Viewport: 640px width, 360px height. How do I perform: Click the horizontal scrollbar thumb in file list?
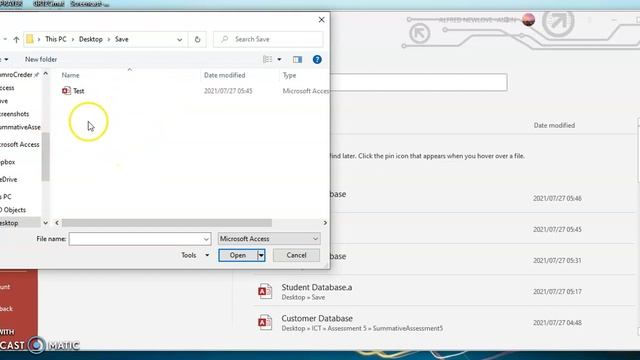167,223
